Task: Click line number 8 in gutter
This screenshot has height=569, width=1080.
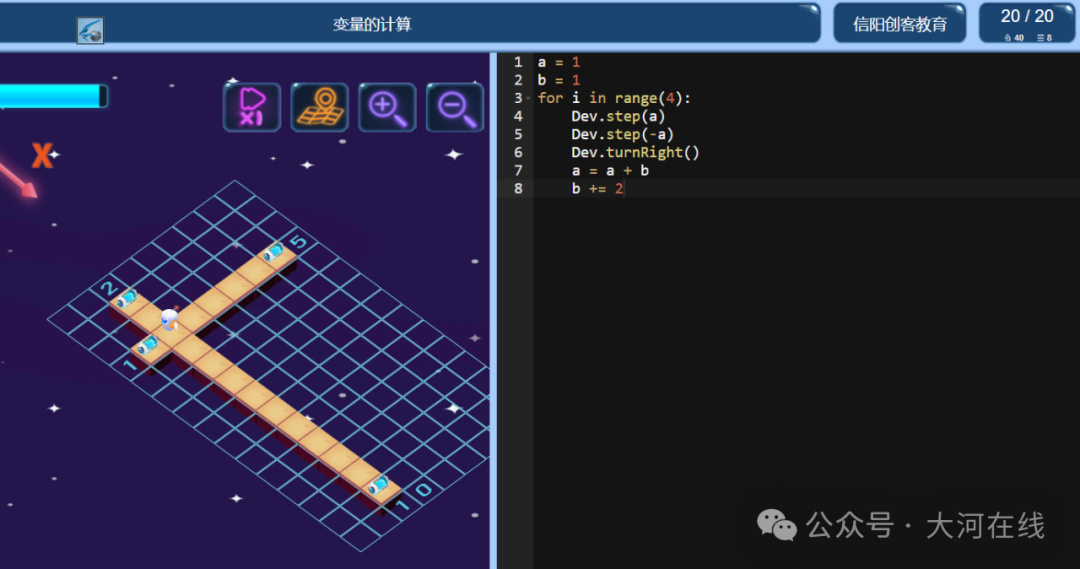Action: click(518, 188)
